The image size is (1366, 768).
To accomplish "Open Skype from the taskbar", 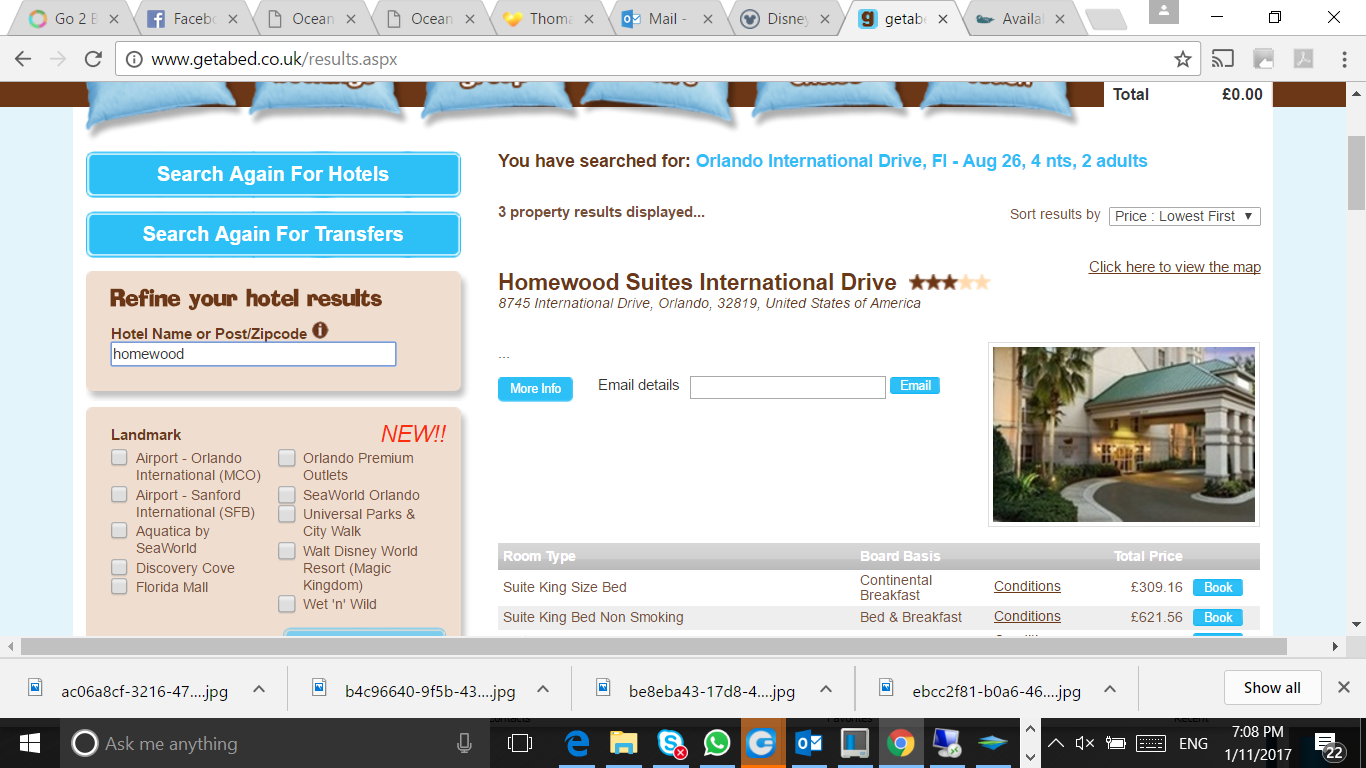I will click(x=671, y=743).
